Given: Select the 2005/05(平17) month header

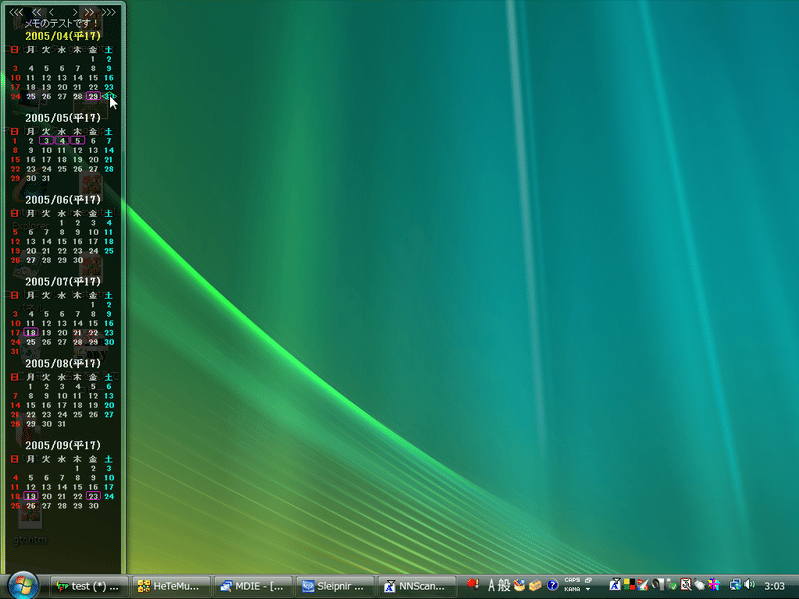Looking at the screenshot, I should [x=63, y=118].
